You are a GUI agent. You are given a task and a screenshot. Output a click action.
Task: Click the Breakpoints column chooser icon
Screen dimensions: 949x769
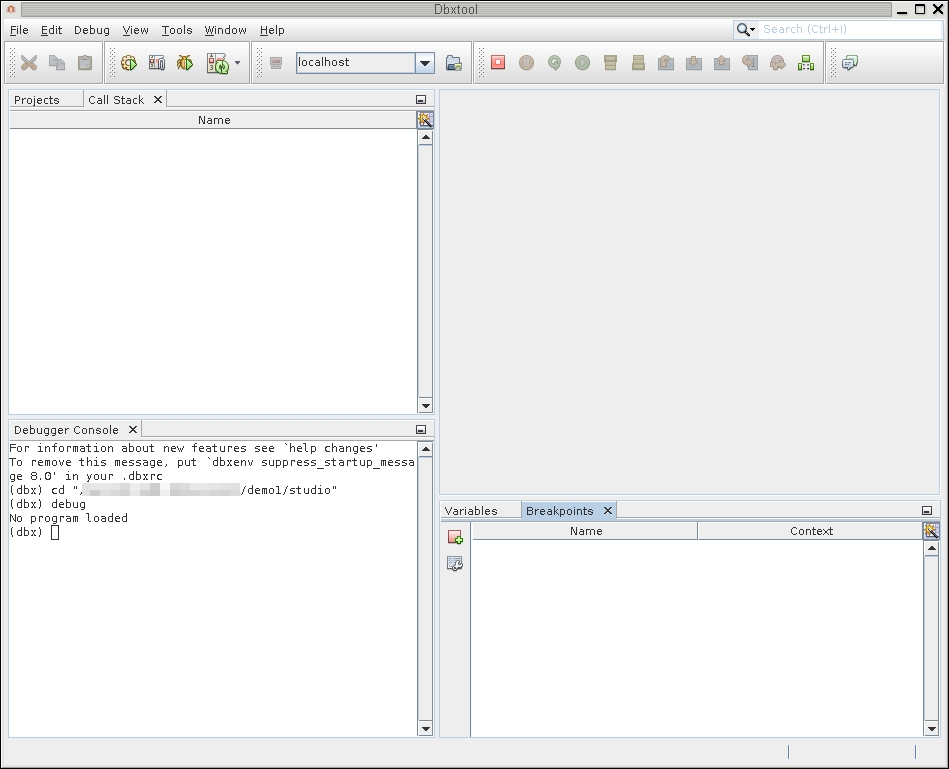click(x=931, y=531)
